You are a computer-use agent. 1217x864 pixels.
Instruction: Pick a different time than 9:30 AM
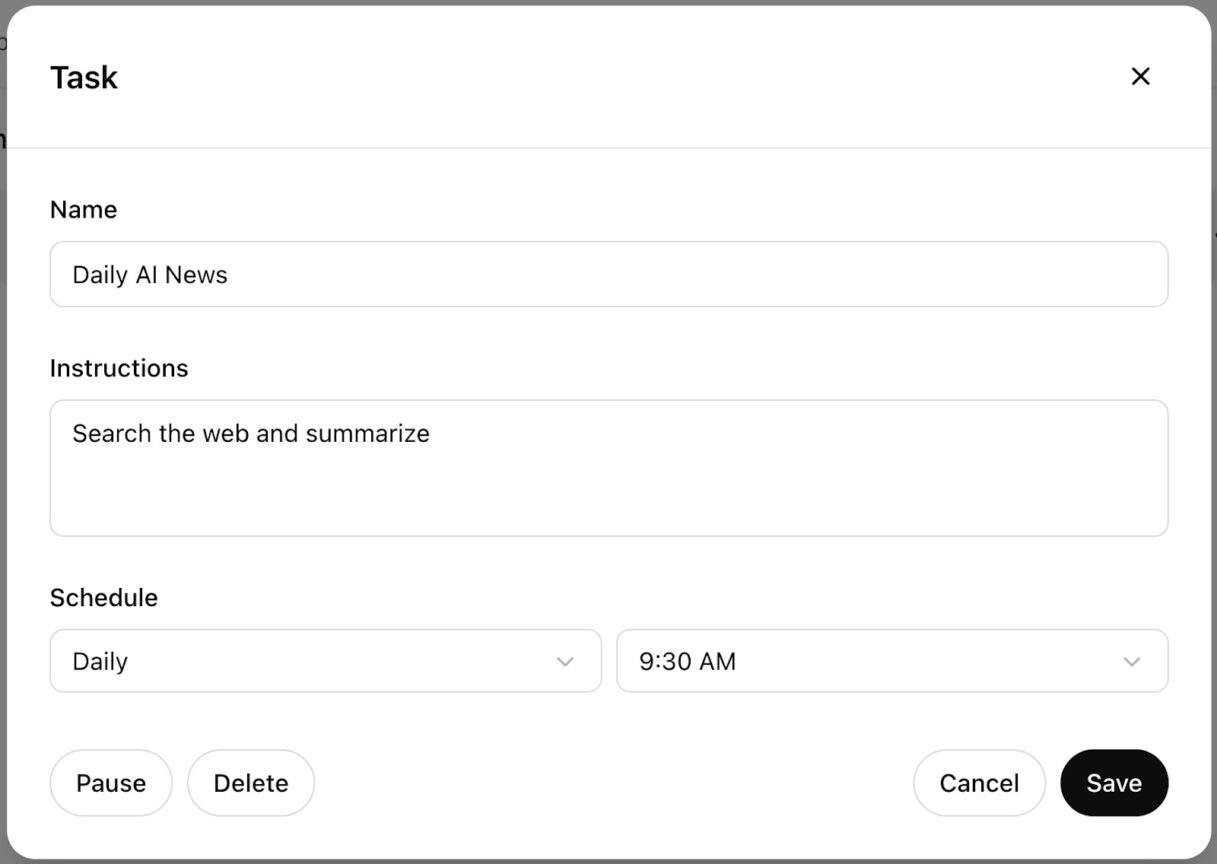pyautogui.click(x=892, y=661)
